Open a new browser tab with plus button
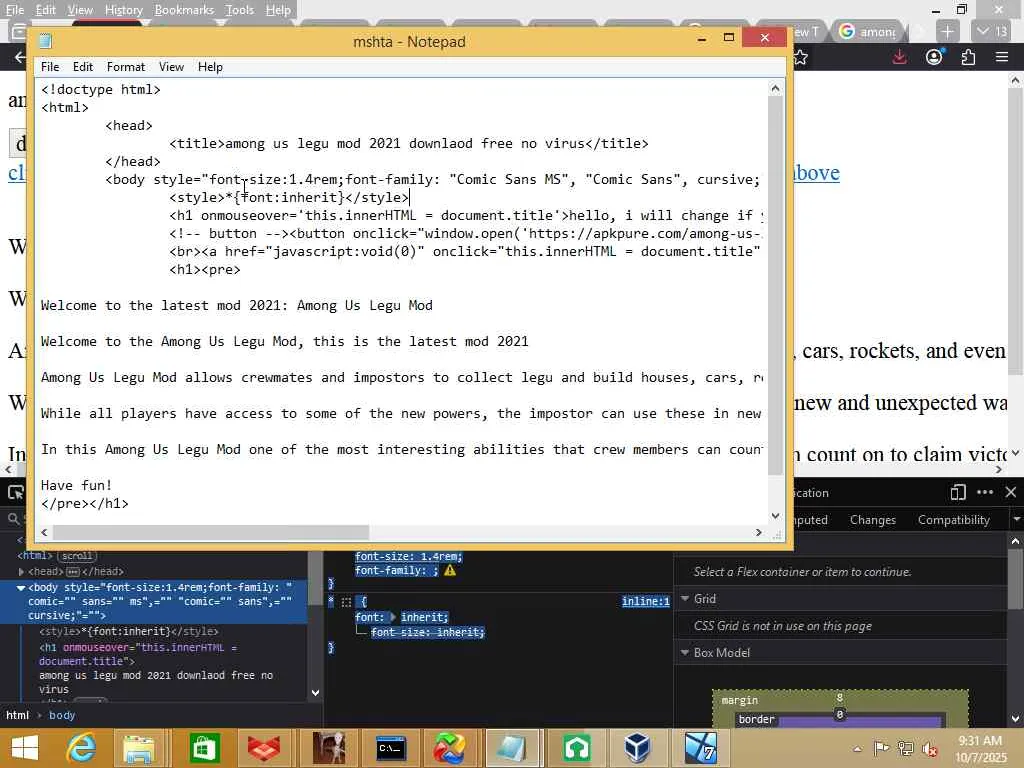 click(947, 31)
